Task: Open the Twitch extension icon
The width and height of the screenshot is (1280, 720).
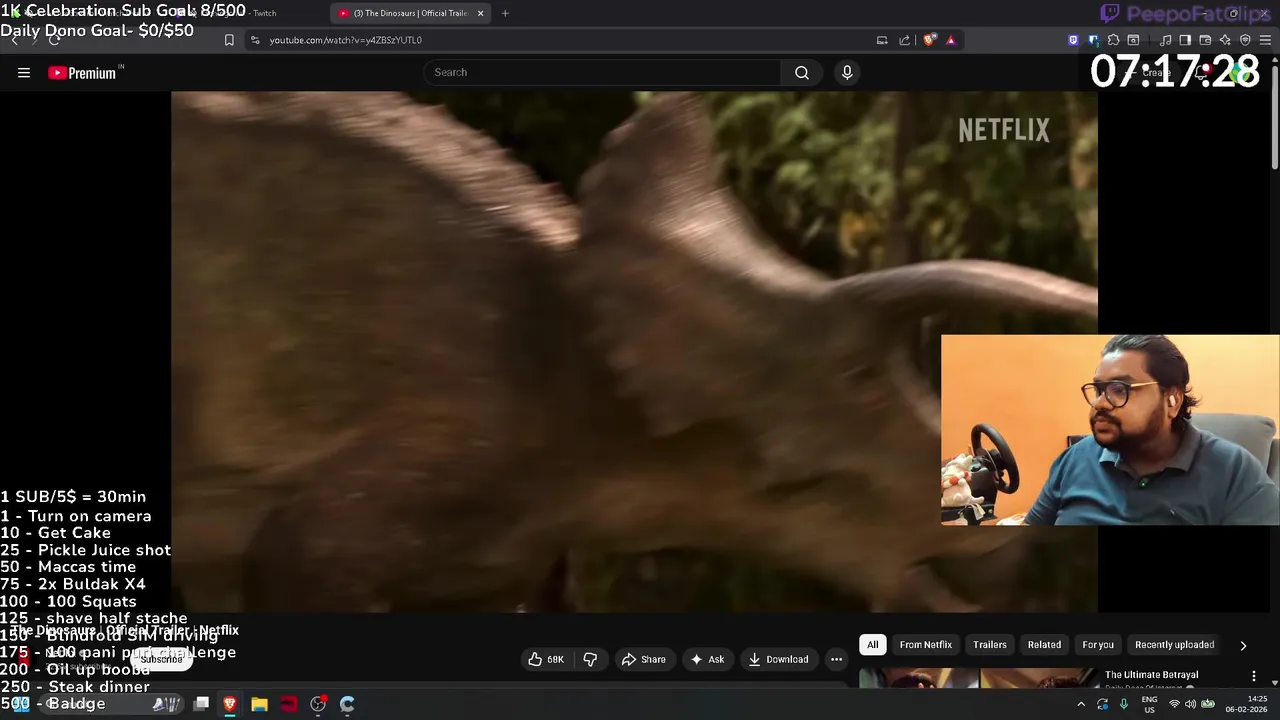Action: click(x=1073, y=40)
